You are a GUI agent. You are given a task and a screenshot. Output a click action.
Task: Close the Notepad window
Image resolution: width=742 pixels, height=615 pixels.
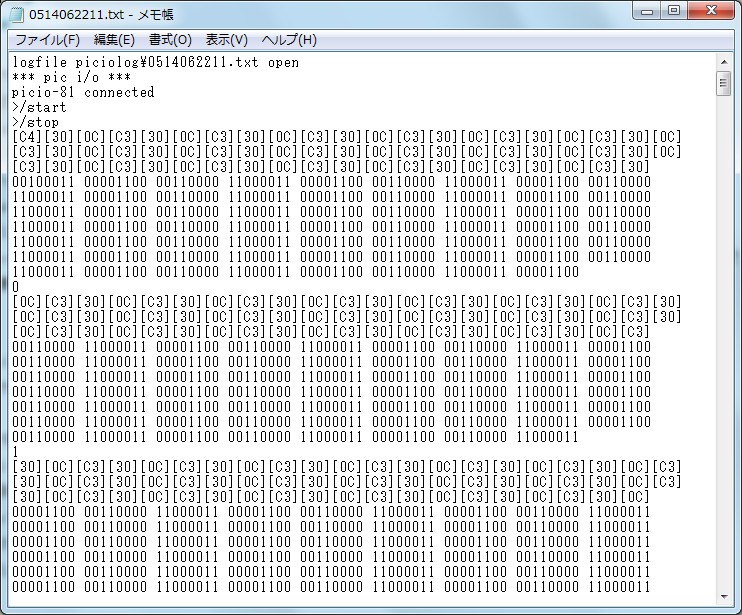coord(711,11)
